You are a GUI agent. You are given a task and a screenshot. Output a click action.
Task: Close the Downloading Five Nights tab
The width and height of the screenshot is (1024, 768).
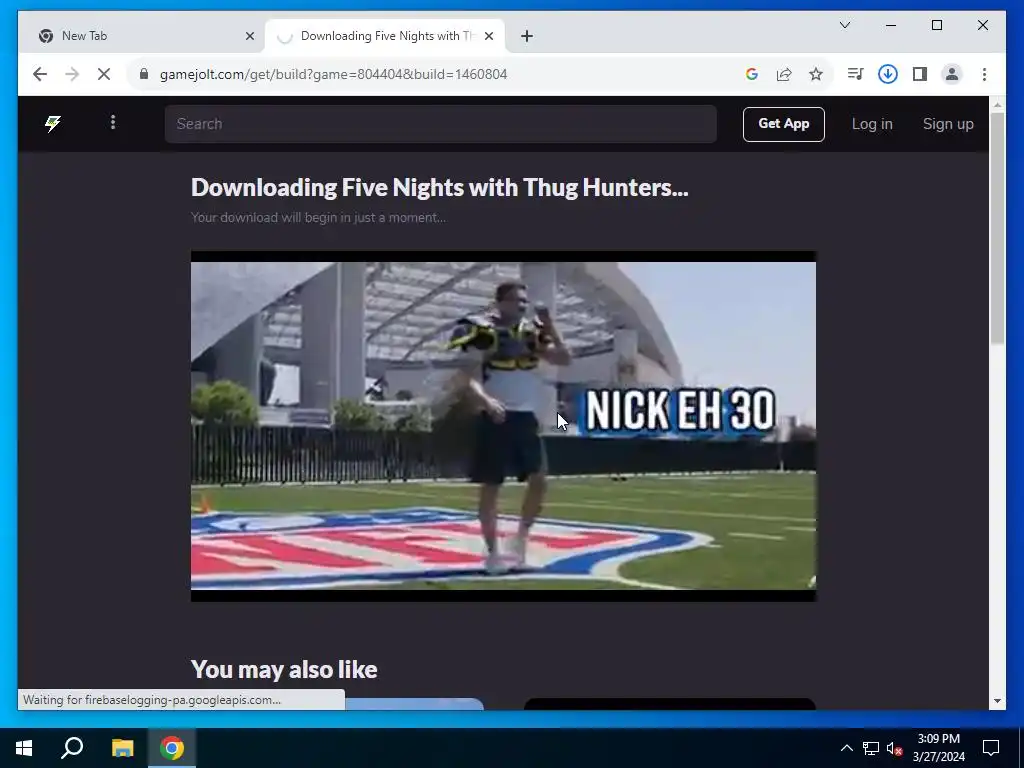click(488, 36)
